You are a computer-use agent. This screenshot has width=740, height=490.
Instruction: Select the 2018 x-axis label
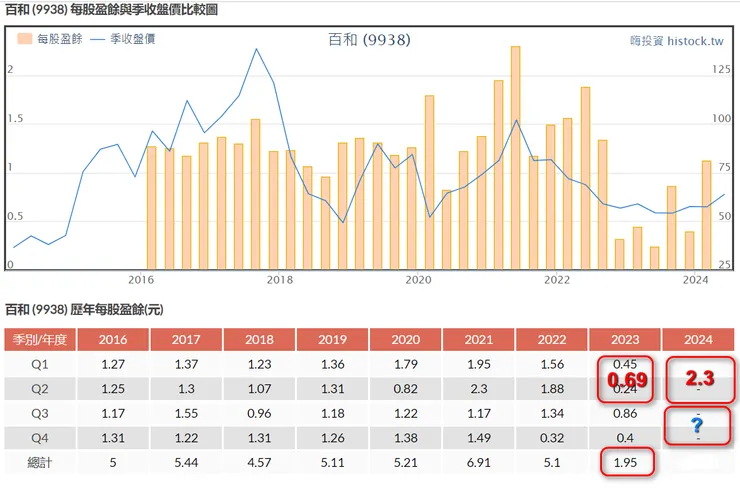(280, 280)
